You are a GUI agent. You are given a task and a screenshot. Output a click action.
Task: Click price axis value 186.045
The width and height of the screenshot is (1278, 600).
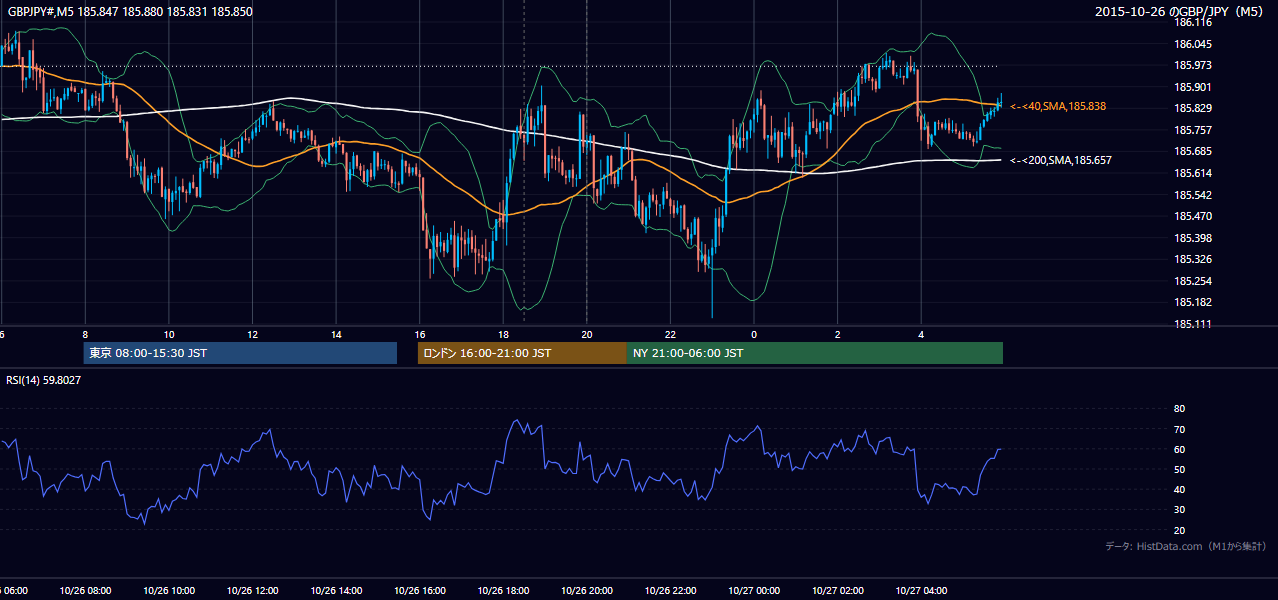1193,44
